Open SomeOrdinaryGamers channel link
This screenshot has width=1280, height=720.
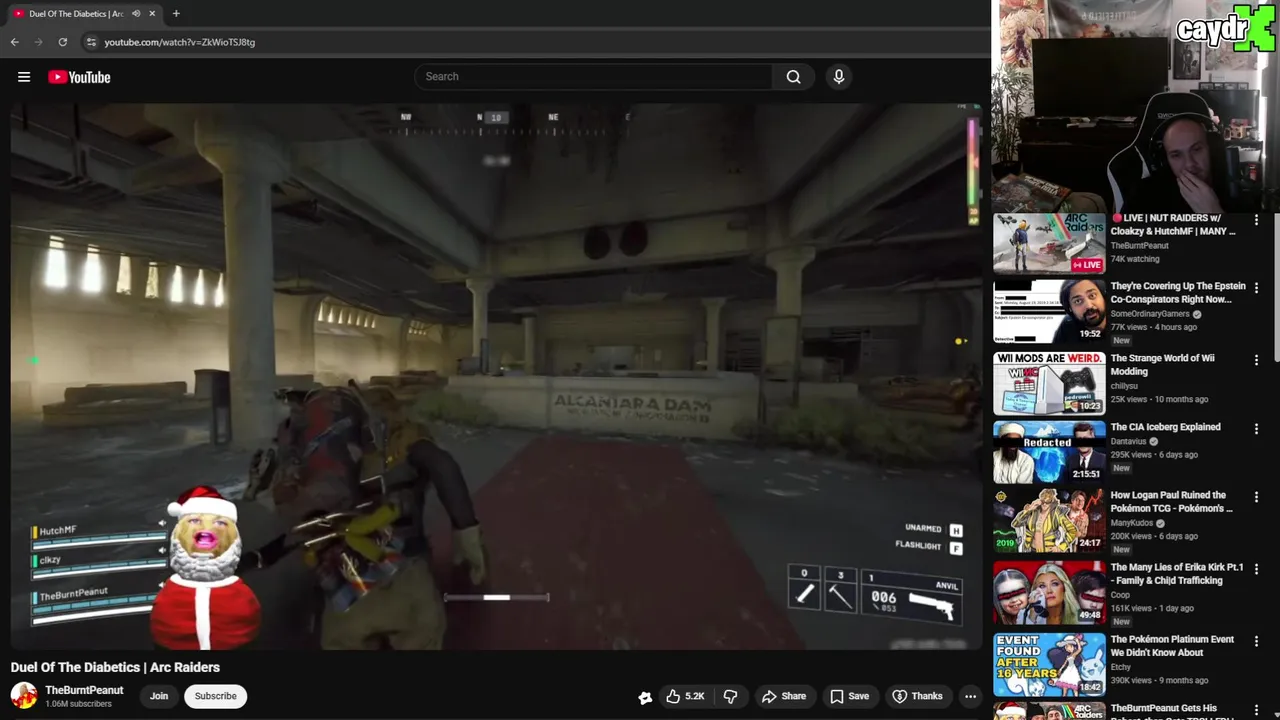[x=1150, y=314]
